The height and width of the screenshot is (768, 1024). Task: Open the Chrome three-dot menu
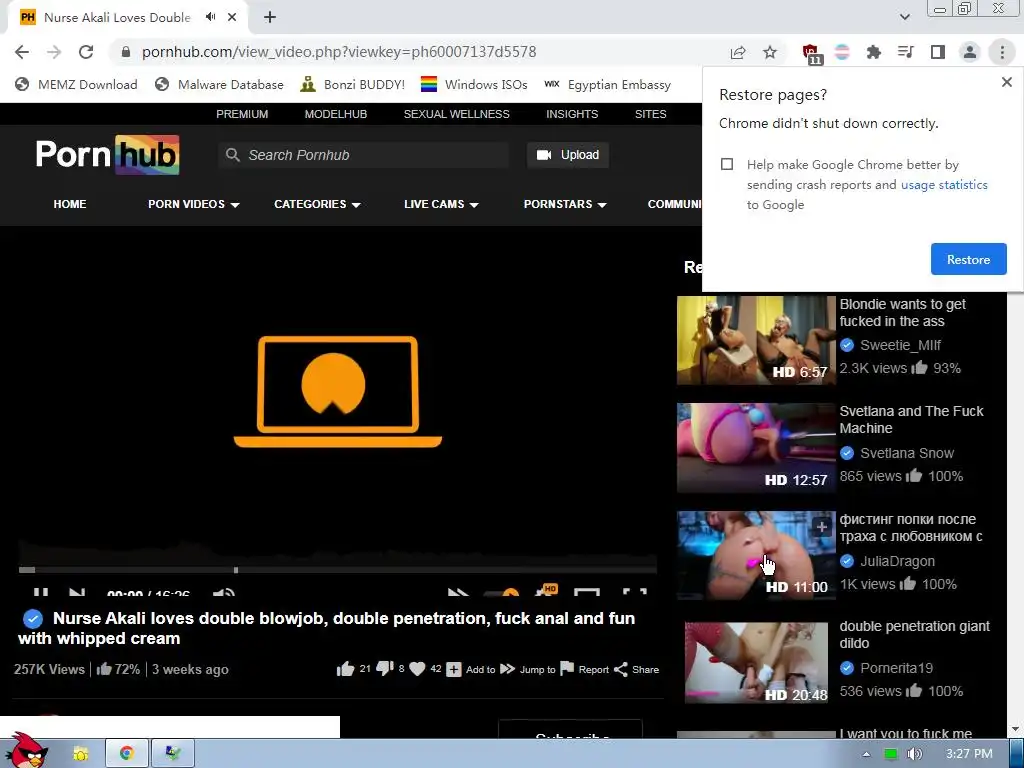(1002, 52)
